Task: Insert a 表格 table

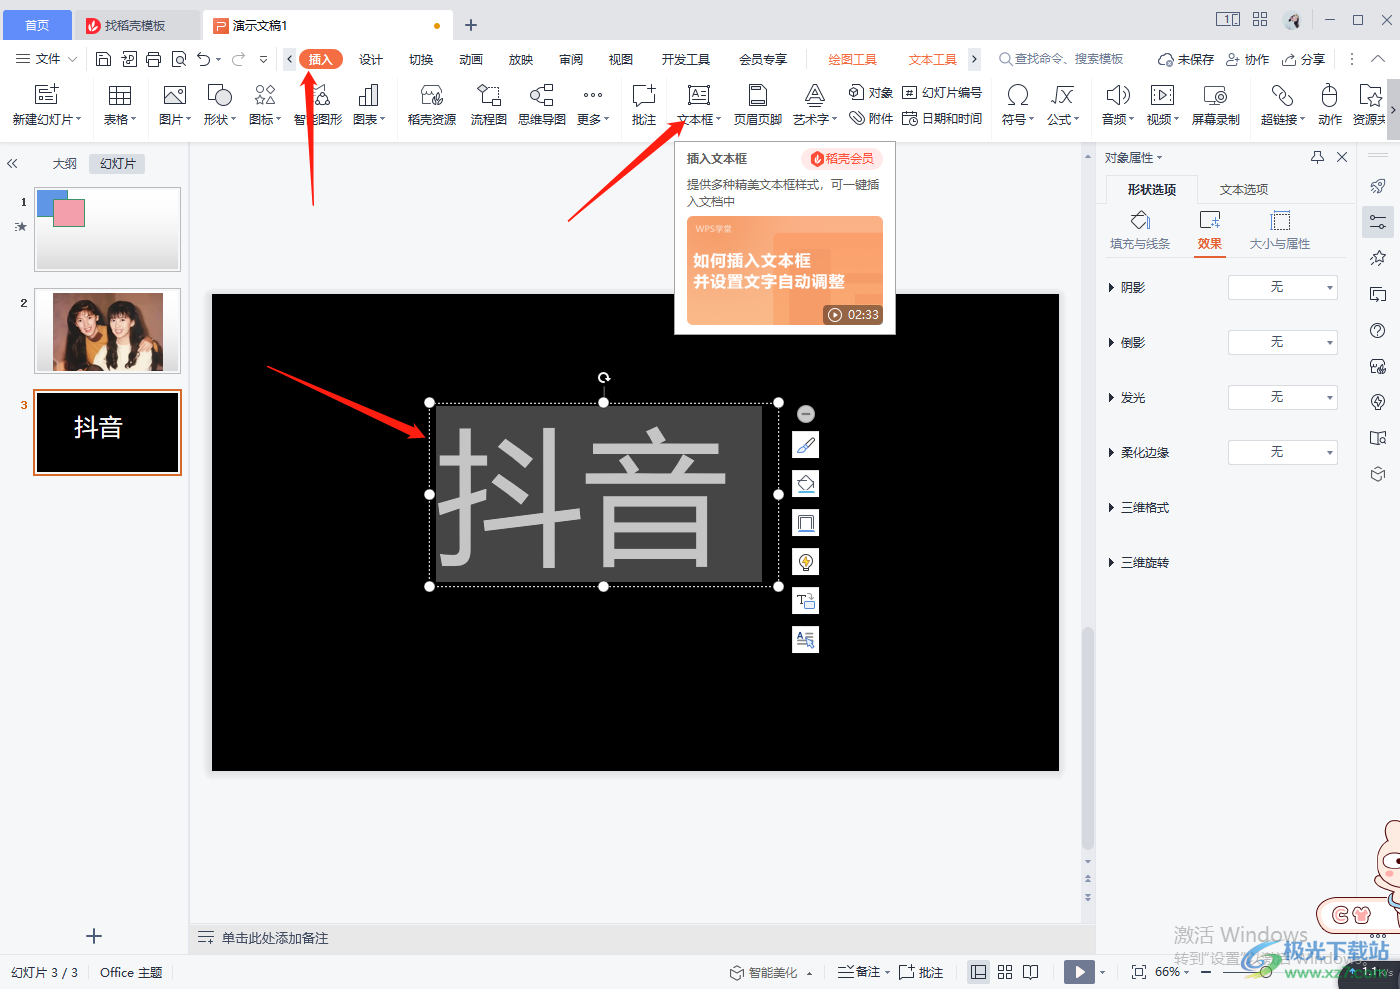Action: click(x=120, y=105)
